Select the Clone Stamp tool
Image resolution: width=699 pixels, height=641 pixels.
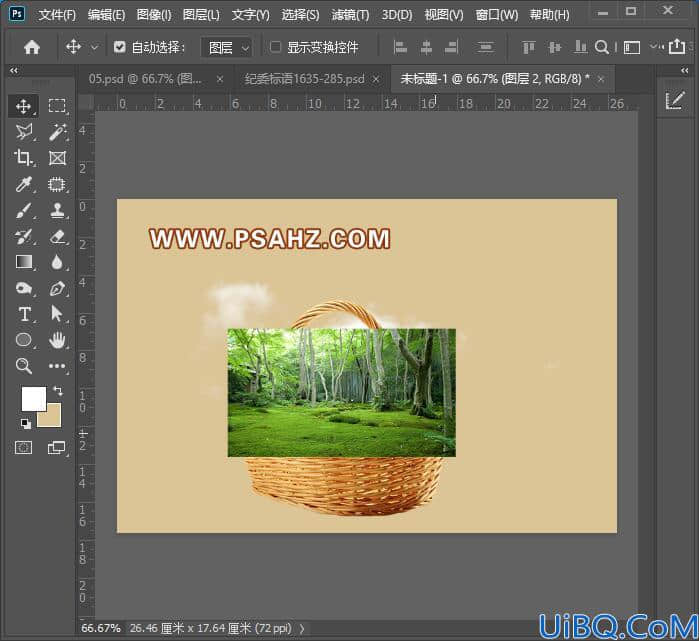click(x=57, y=210)
